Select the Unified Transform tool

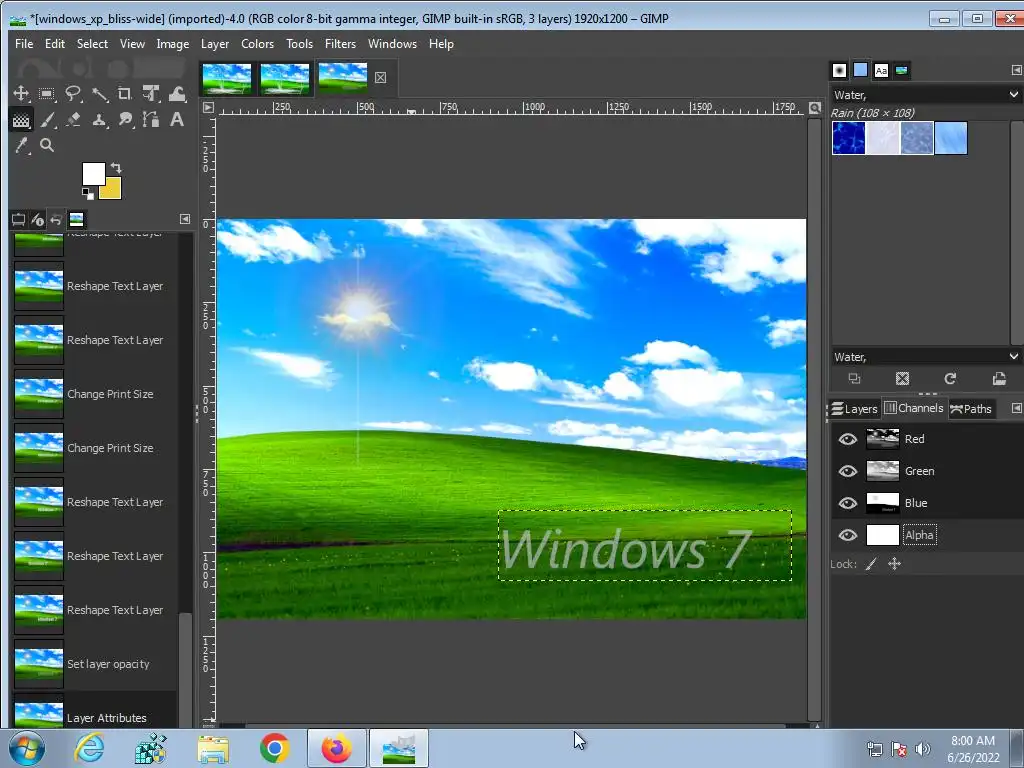(151, 93)
